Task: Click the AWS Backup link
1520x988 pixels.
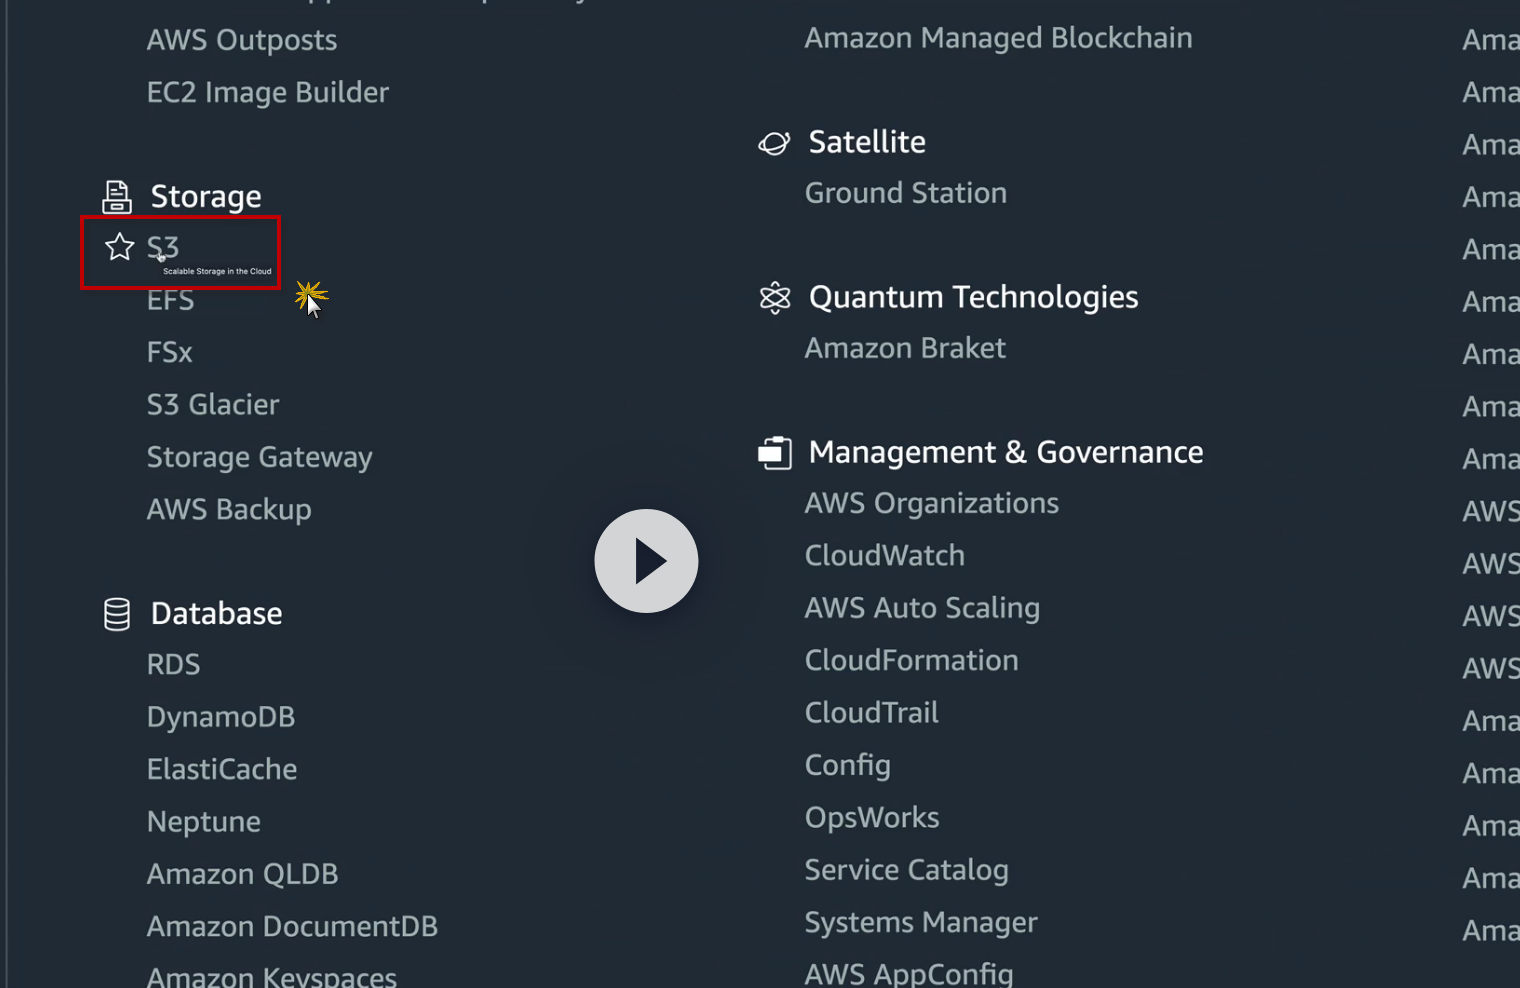Action: click(228, 510)
